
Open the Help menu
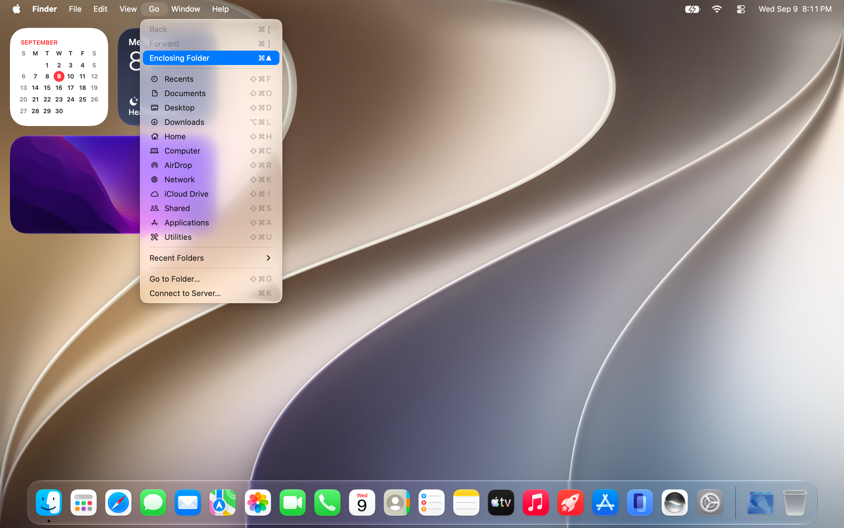coord(220,9)
